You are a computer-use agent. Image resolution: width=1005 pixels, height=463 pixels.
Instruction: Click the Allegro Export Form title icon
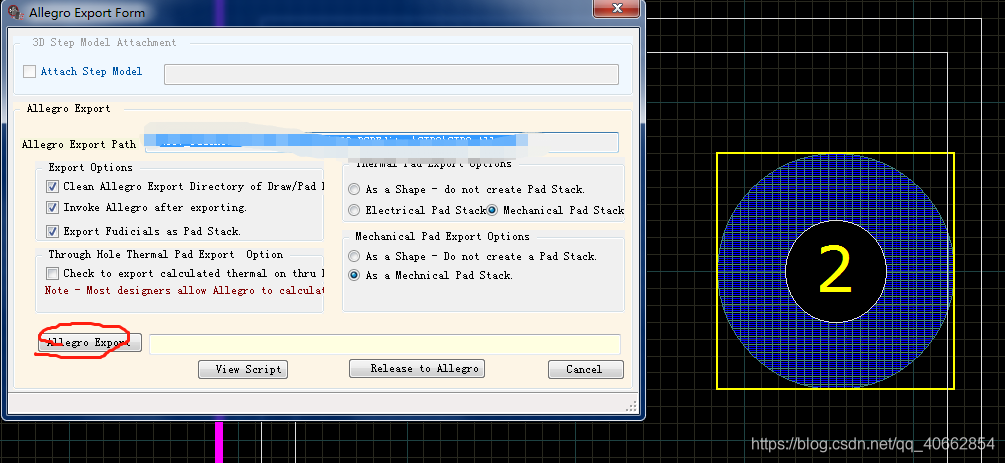pyautogui.click(x=15, y=12)
